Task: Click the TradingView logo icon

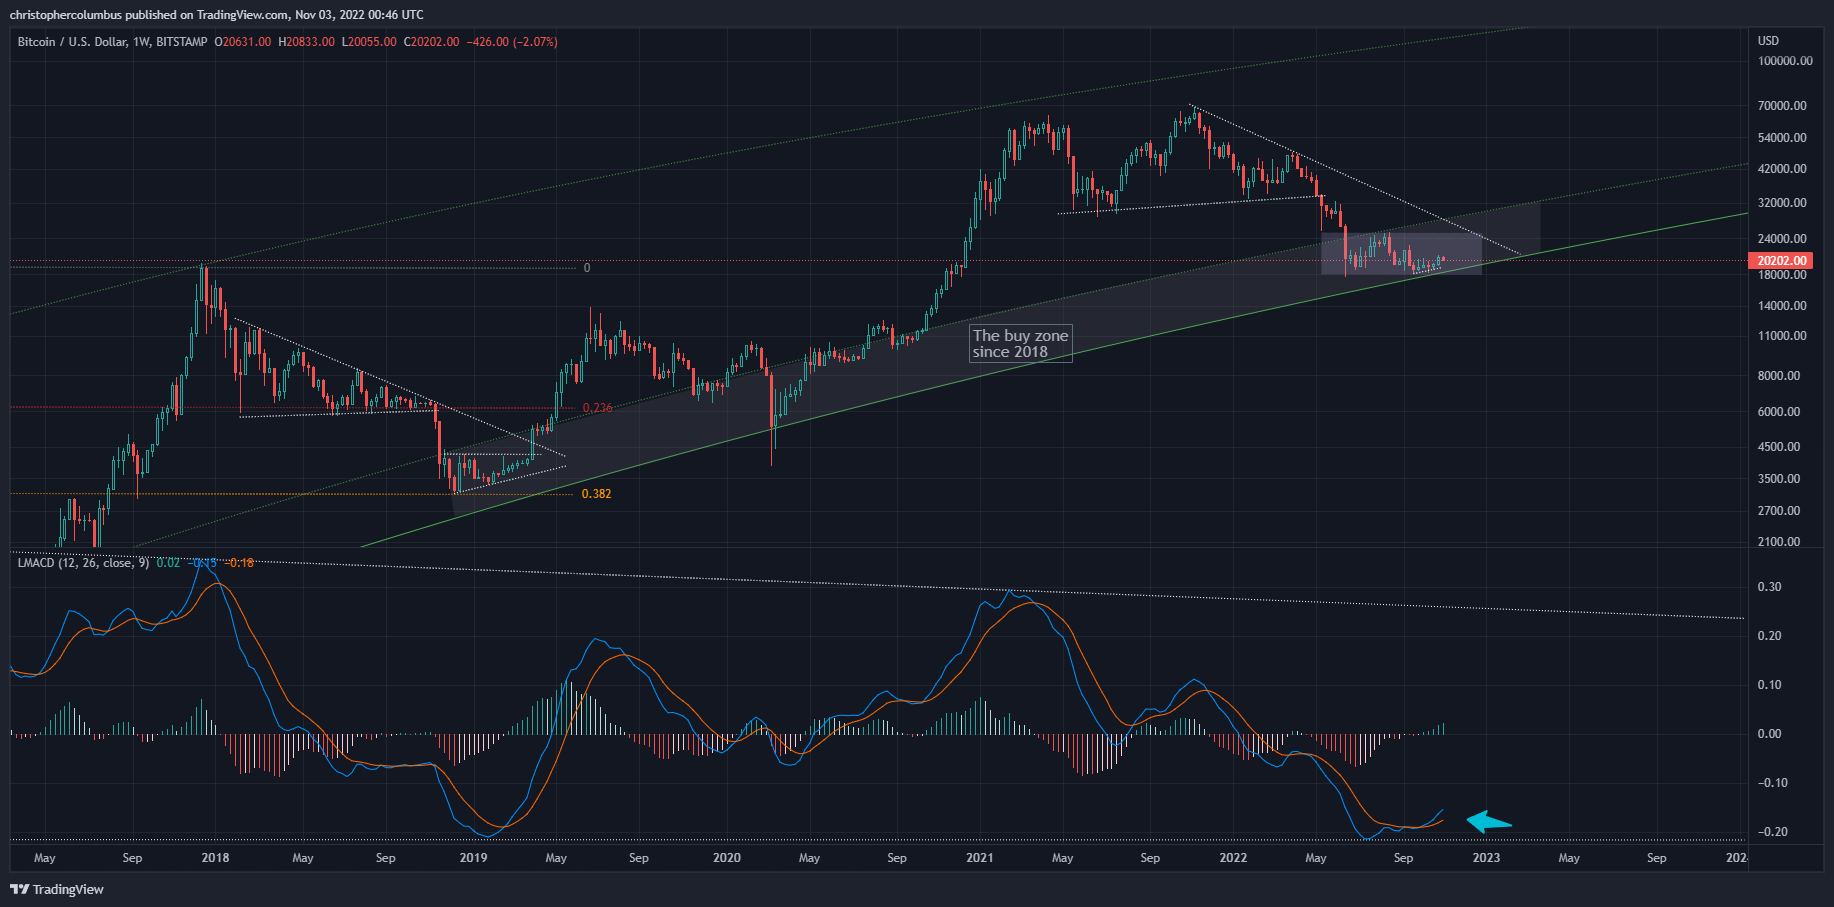Action: coord(19,889)
